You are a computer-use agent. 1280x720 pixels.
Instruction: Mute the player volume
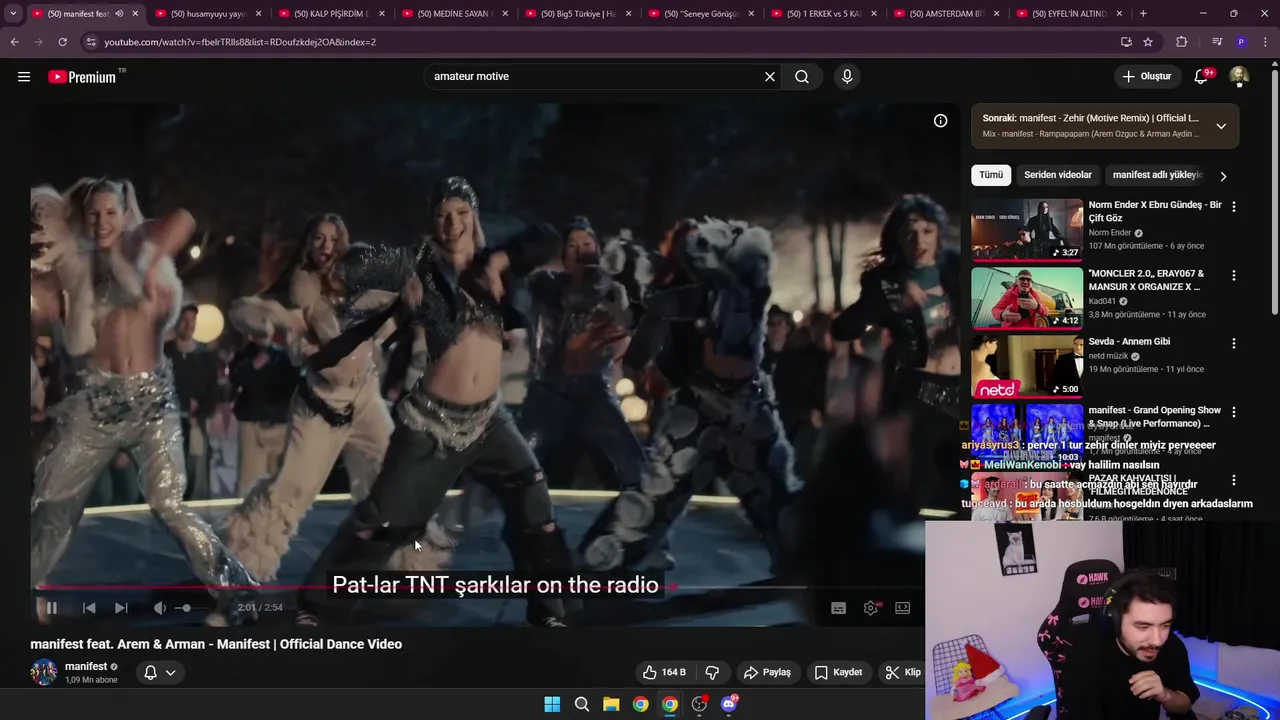[x=160, y=607]
